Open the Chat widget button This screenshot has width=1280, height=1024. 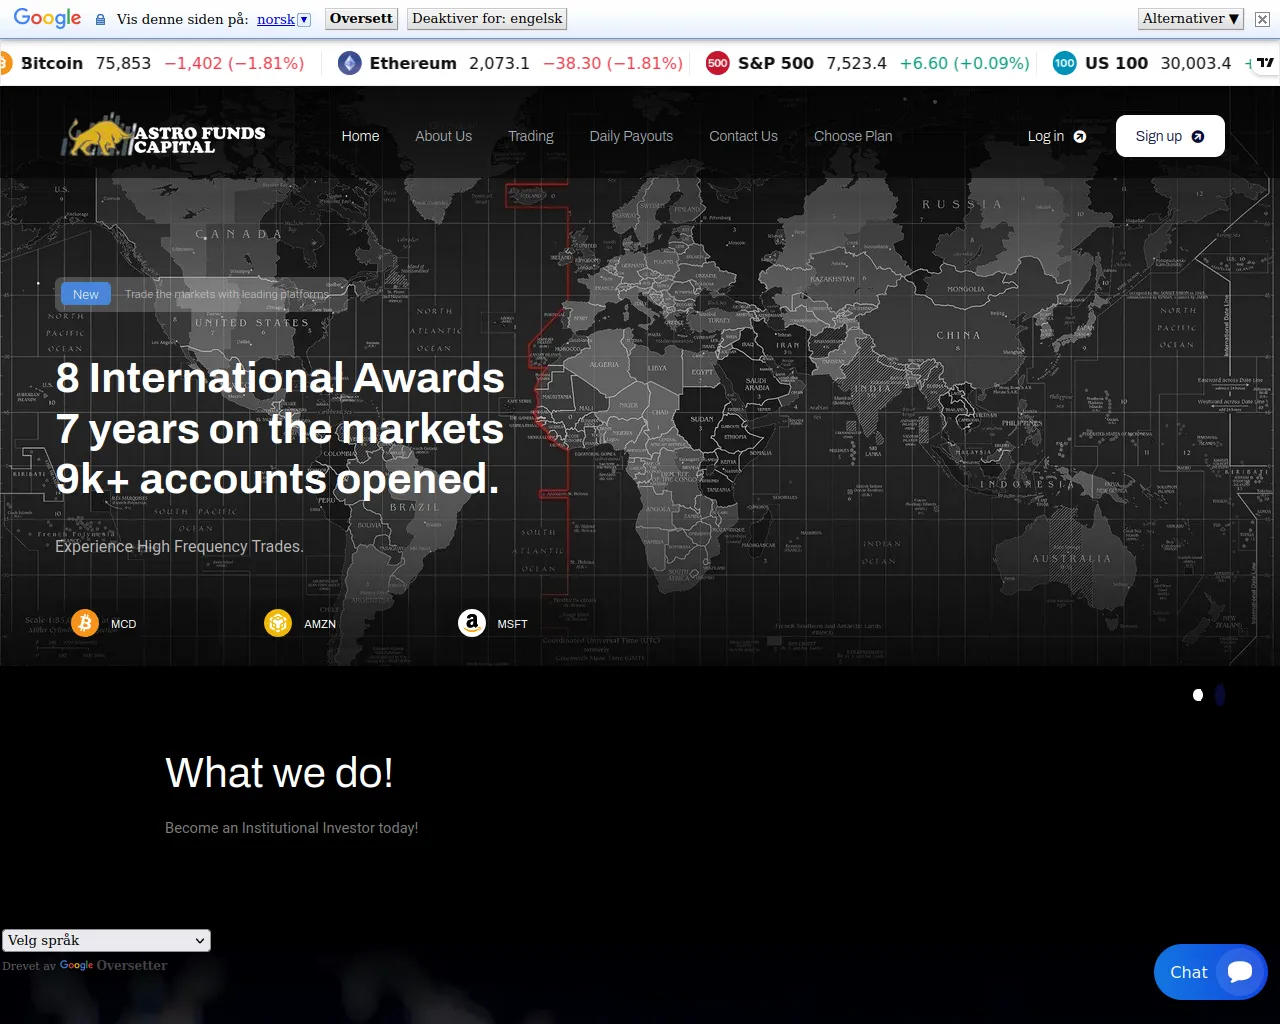pos(1211,972)
